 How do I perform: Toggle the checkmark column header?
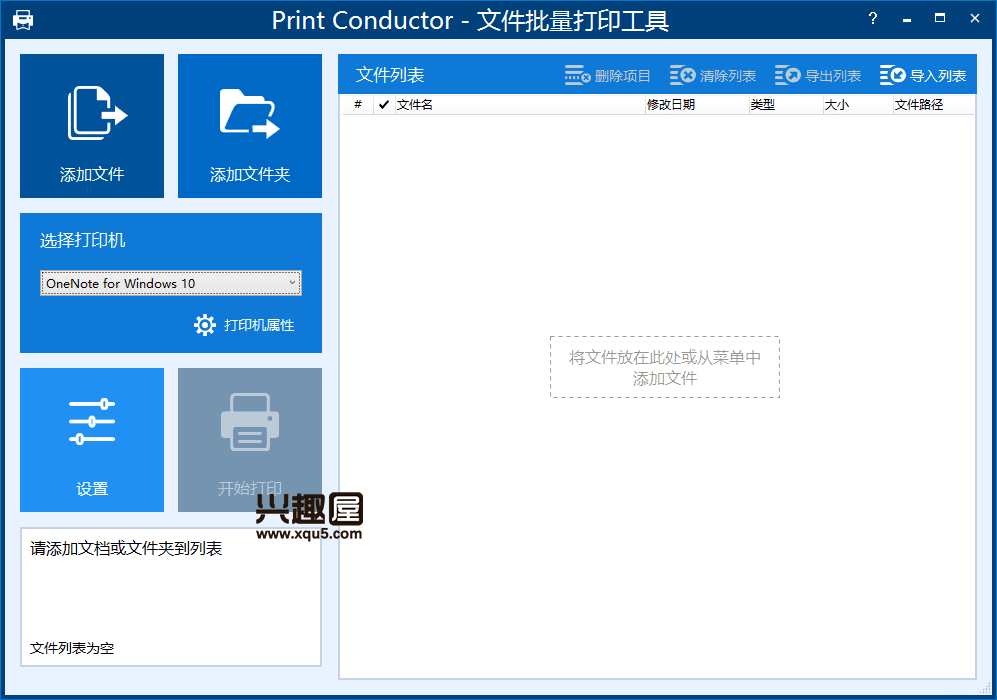pyautogui.click(x=383, y=104)
